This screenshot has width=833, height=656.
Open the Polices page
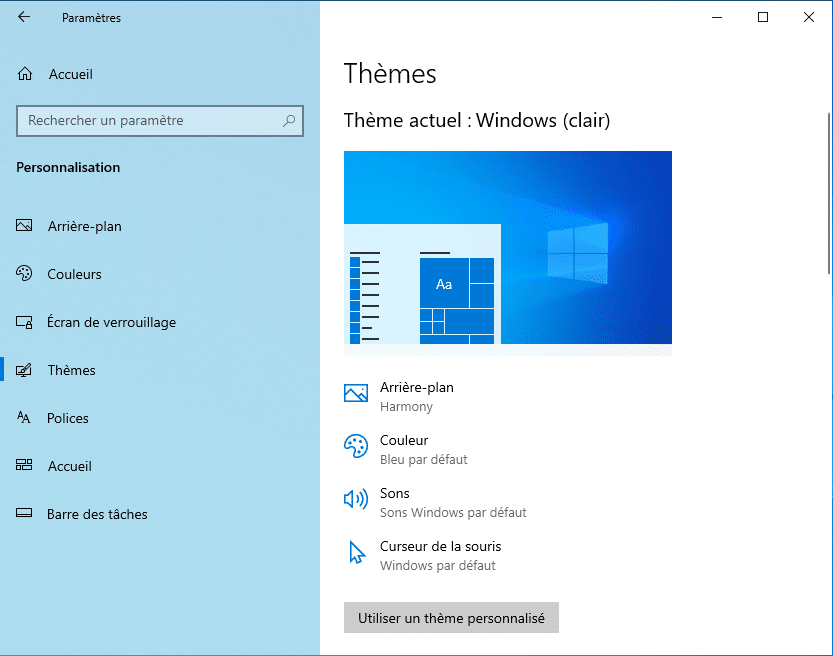click(68, 418)
